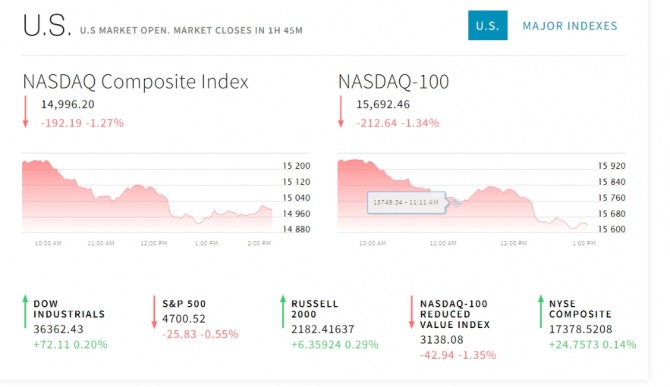Image resolution: width=670 pixels, height=387 pixels.
Task: Open the NASDAQ-100 heading link
Action: point(394,82)
